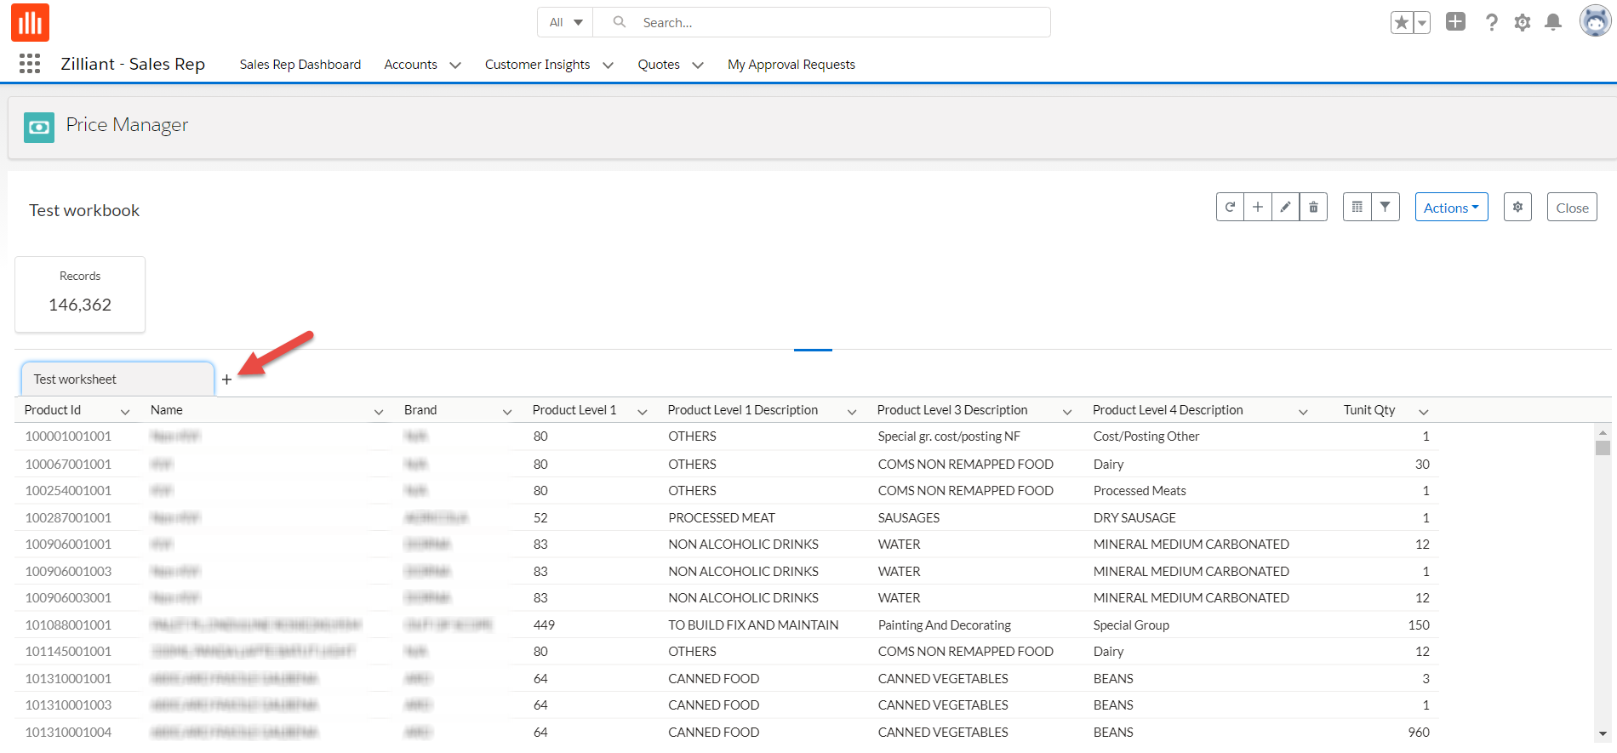Open workbook settings gear beside Actions
The height and width of the screenshot is (753, 1617).
[x=1517, y=208]
